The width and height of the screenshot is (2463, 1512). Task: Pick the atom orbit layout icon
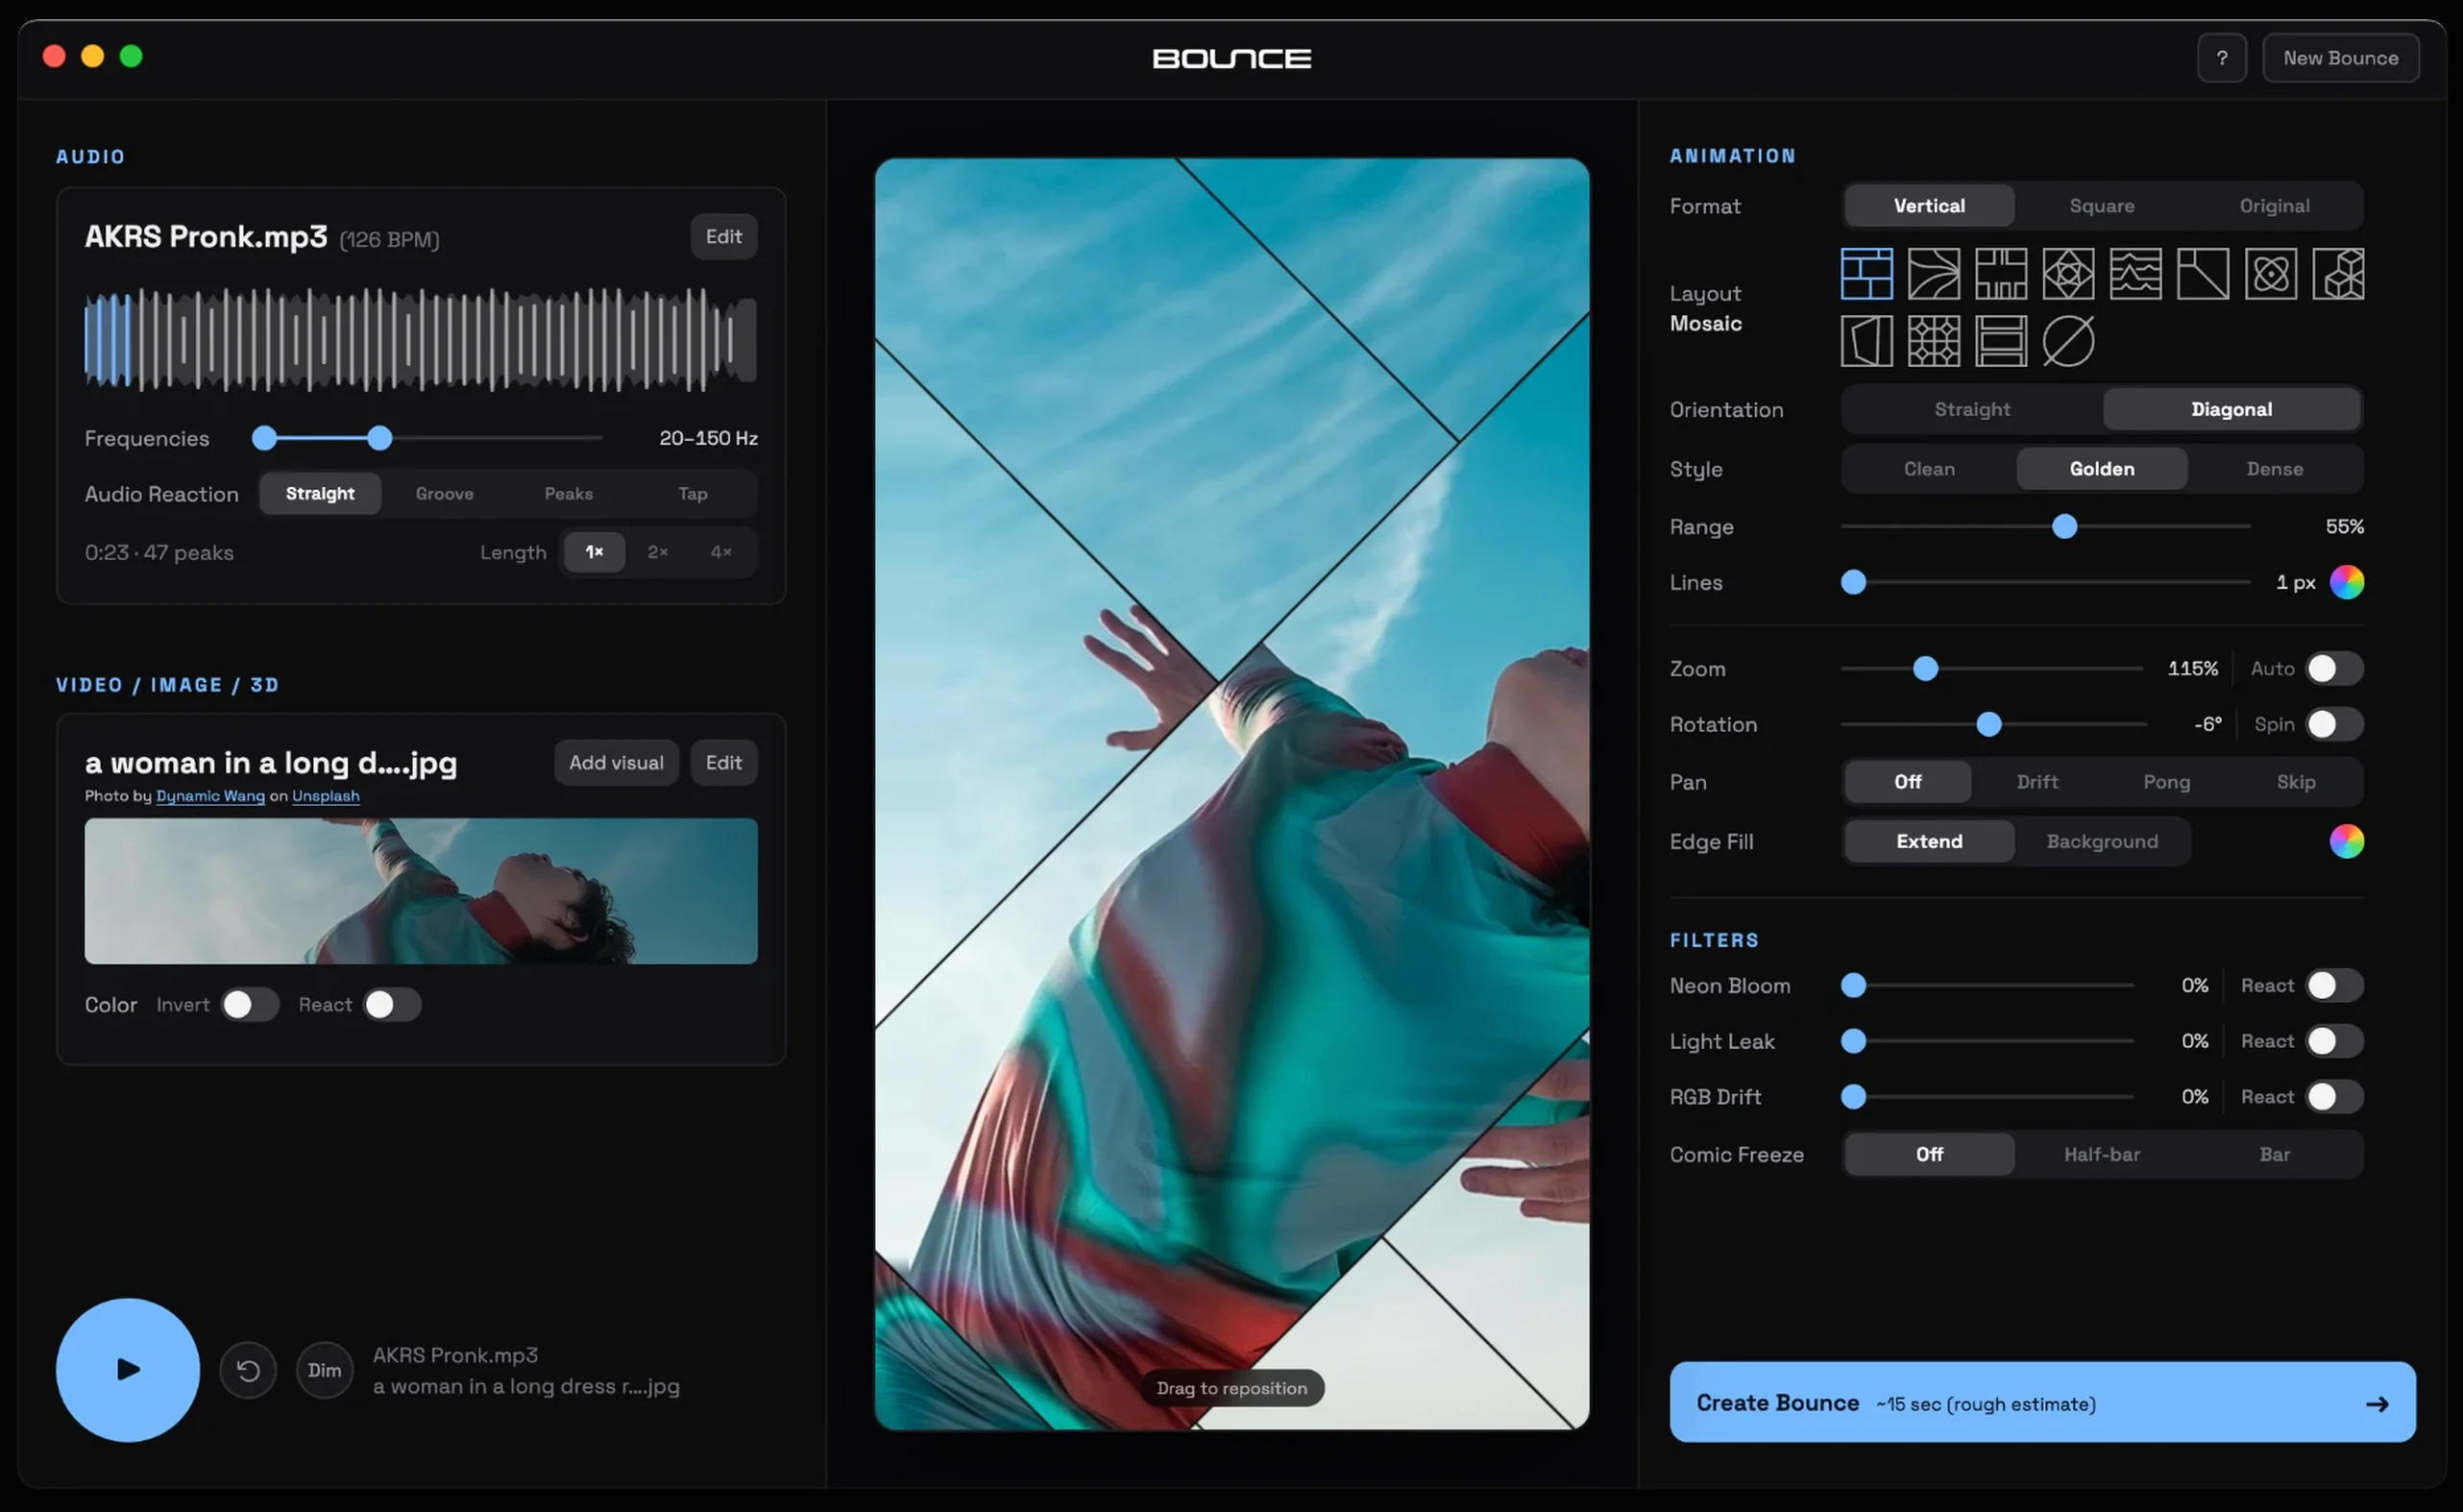click(2271, 274)
